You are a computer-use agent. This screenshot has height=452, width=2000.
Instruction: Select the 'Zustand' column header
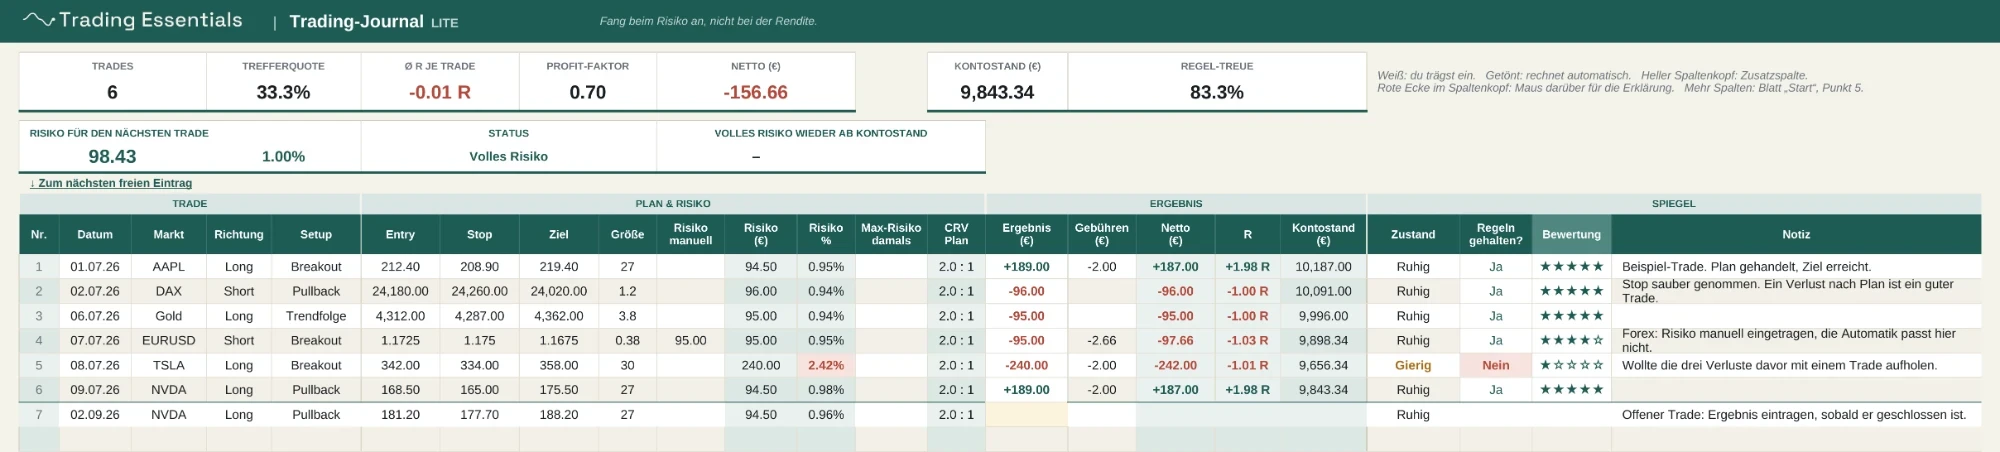tap(1413, 234)
